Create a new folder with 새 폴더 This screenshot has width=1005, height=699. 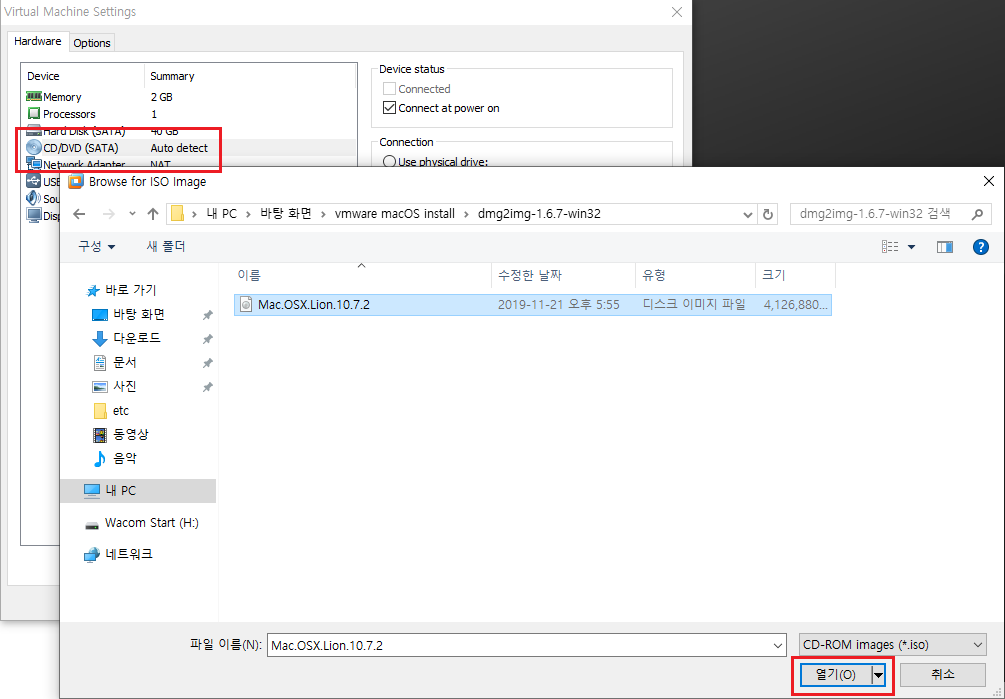tap(166, 247)
